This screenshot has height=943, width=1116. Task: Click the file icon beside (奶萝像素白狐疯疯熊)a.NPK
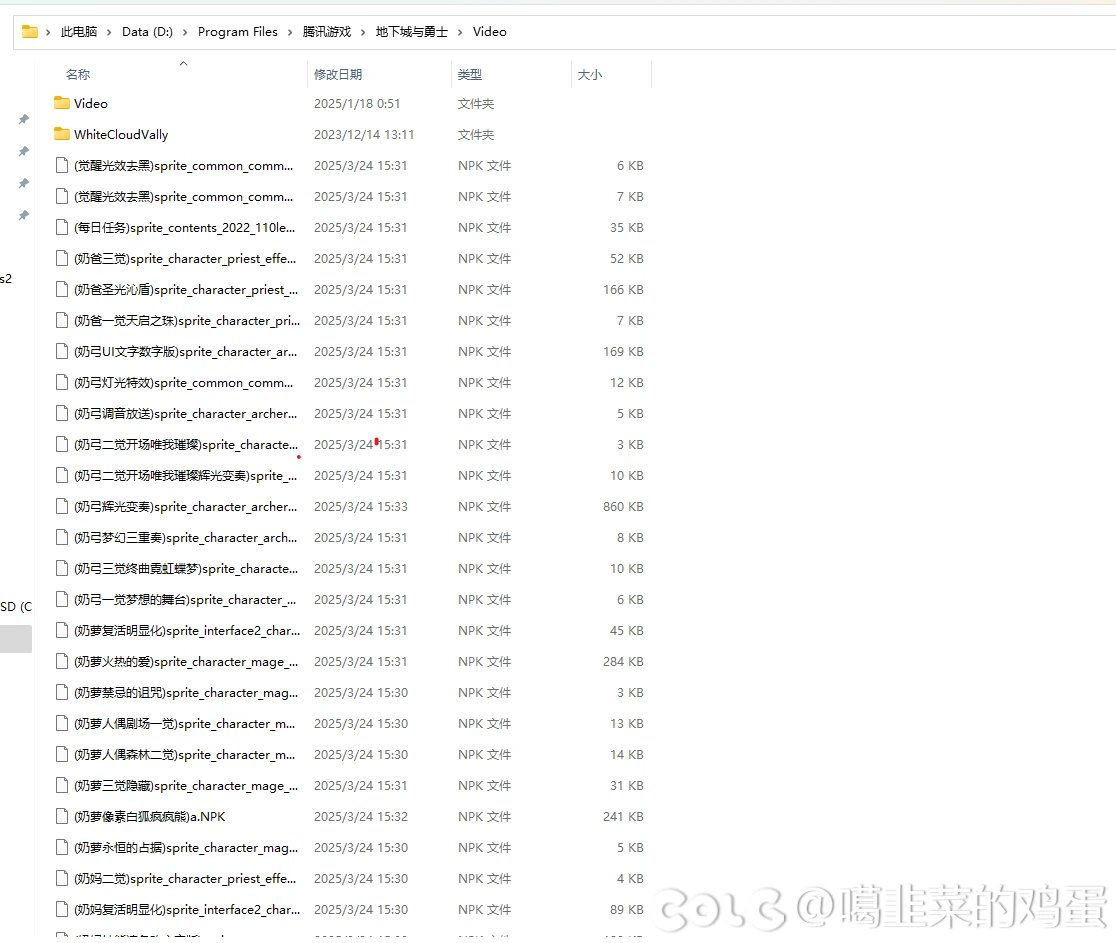(x=62, y=816)
